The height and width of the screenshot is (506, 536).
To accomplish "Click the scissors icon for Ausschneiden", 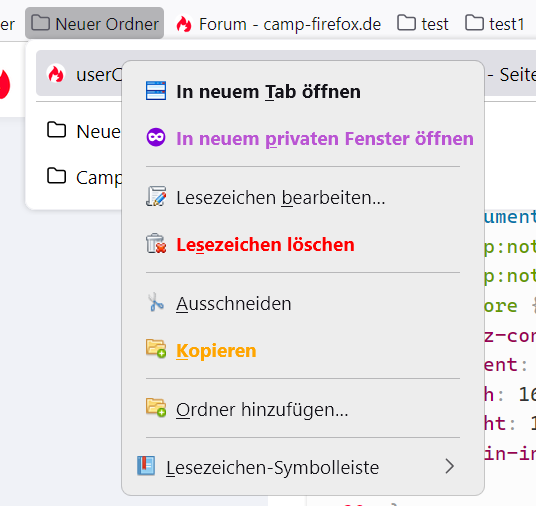I will (156, 302).
